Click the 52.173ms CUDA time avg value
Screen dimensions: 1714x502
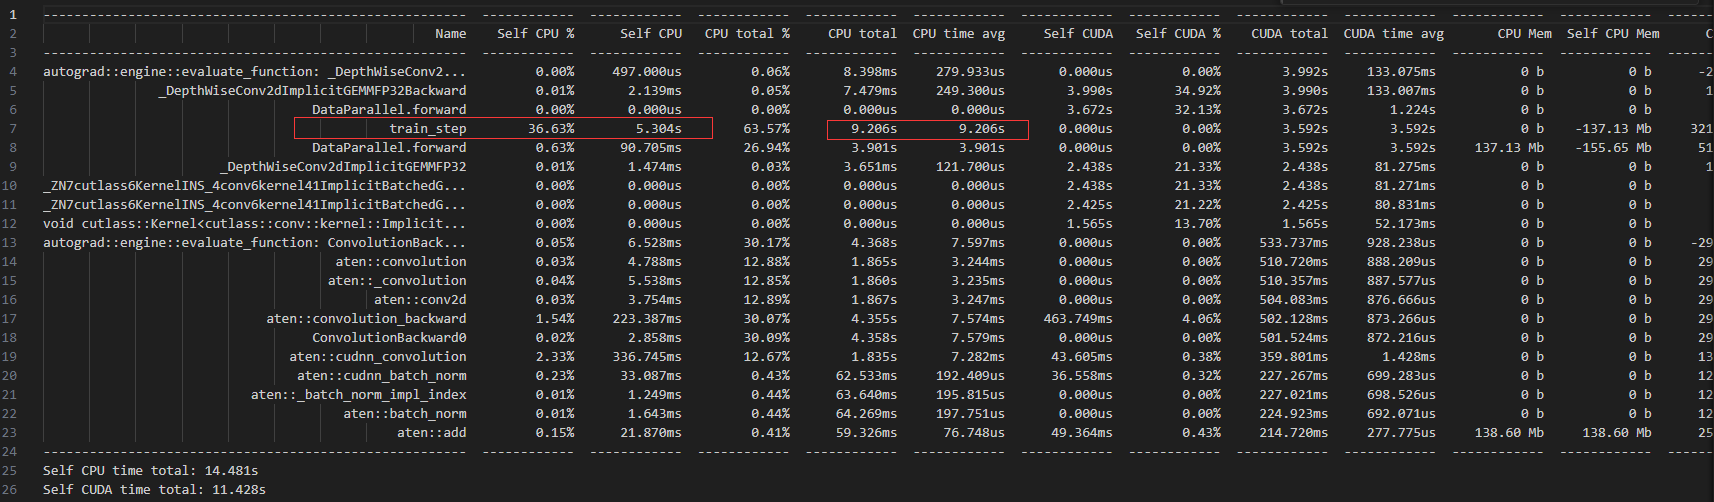point(1405,223)
